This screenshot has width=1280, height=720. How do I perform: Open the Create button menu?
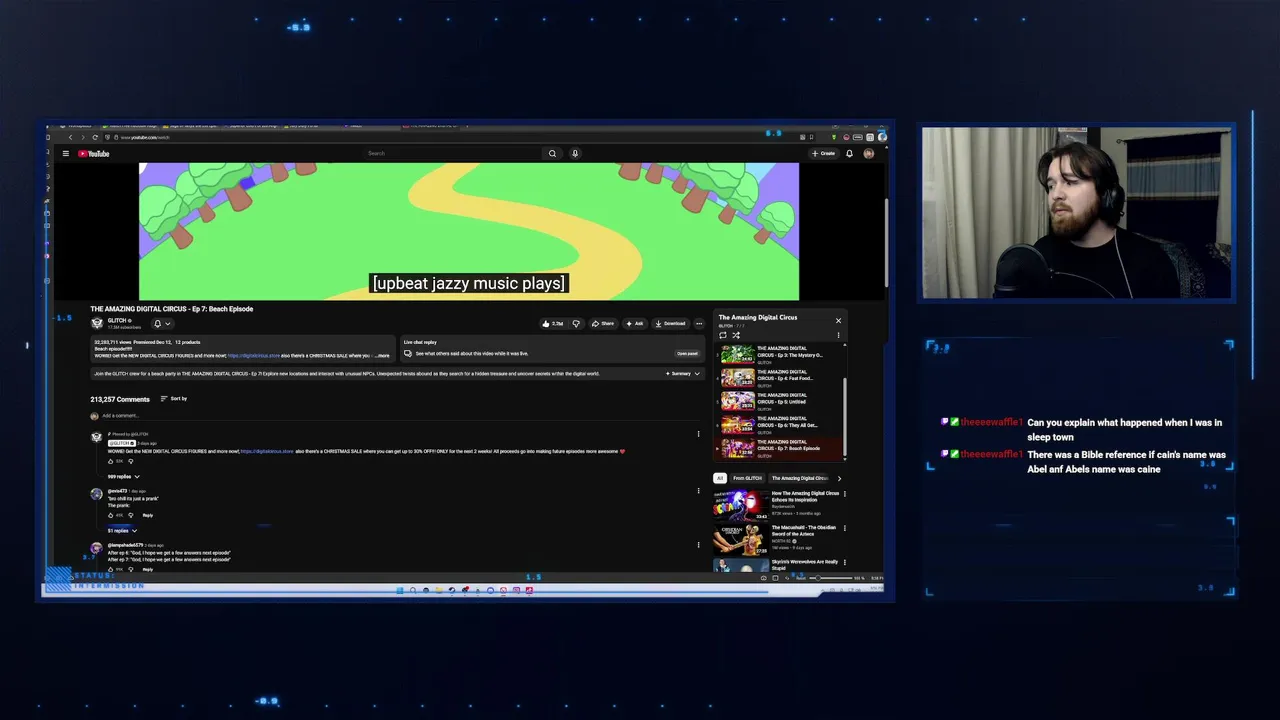point(824,154)
